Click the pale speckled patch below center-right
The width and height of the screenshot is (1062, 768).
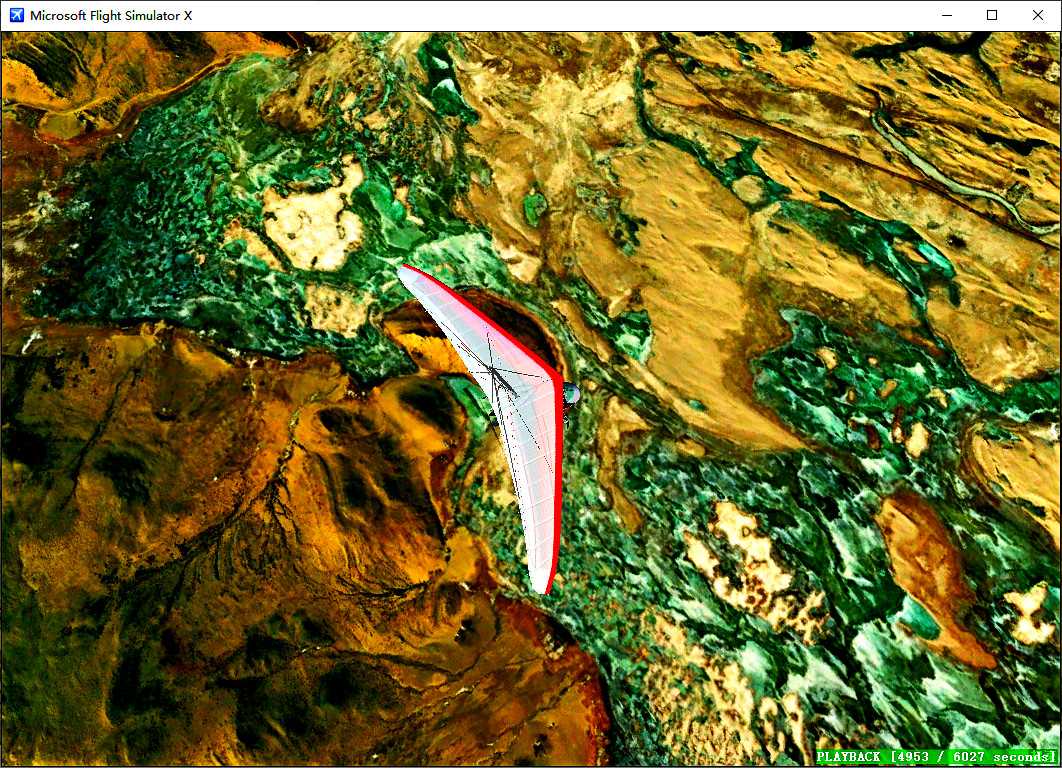(750, 560)
